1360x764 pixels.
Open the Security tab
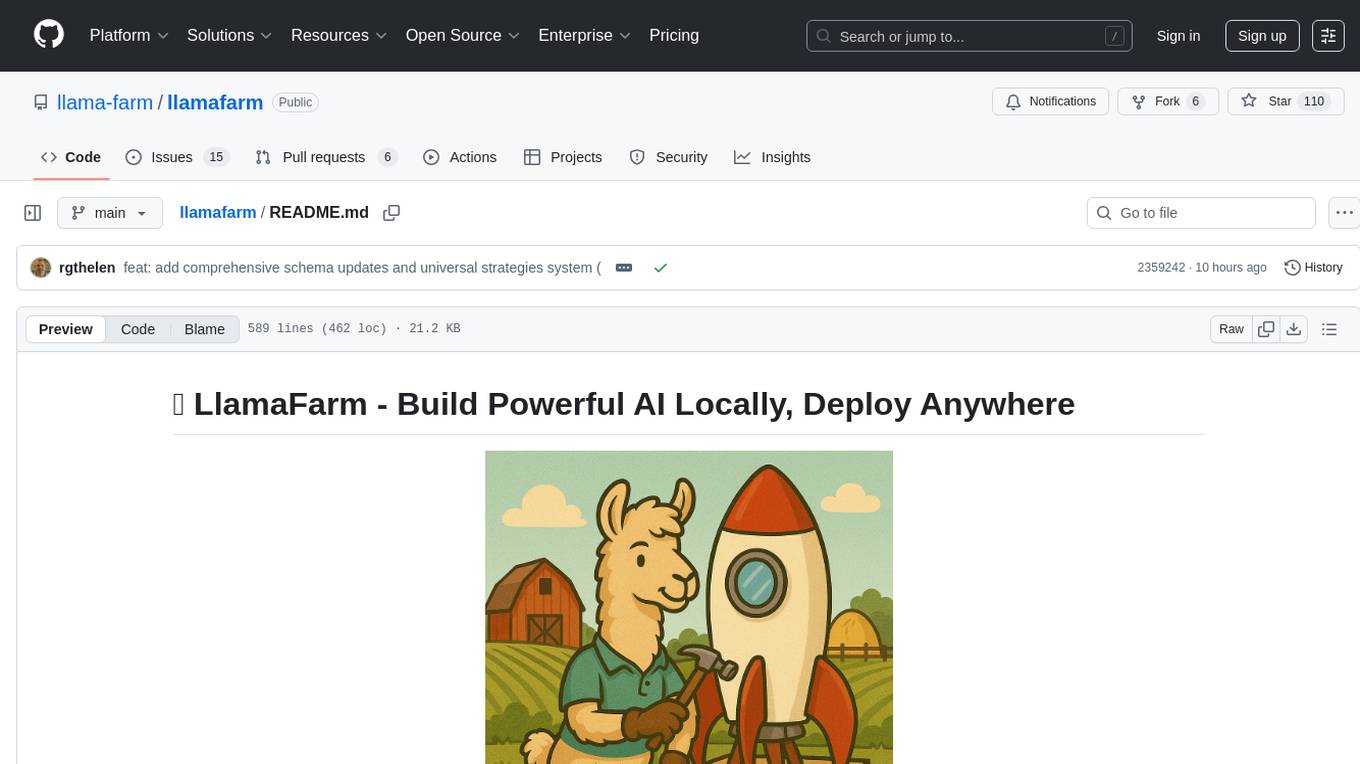point(669,157)
